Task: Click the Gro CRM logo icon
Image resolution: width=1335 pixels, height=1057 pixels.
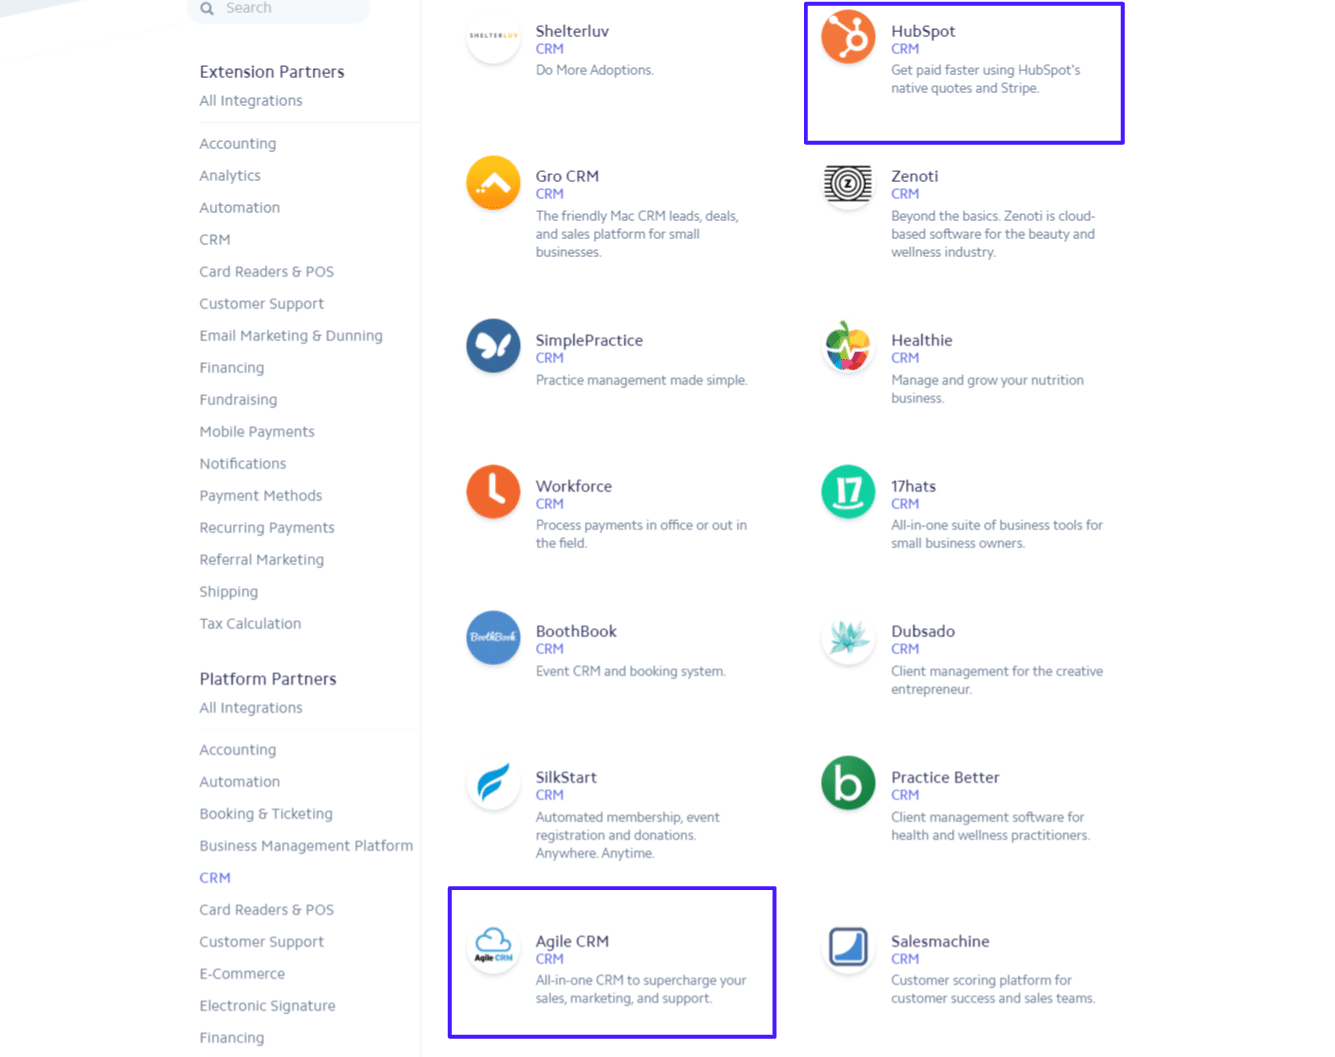Action: (493, 182)
